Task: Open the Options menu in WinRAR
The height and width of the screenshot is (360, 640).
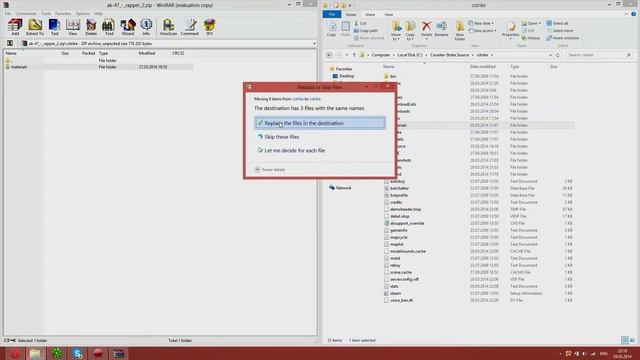Action: (82, 13)
